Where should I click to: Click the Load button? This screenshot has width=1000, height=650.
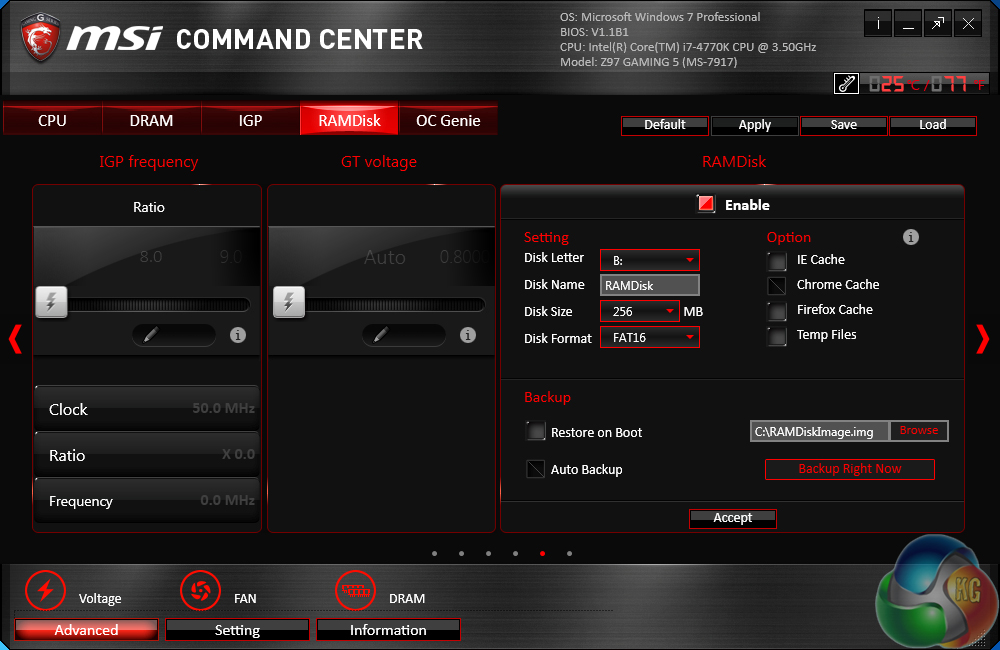click(x=933, y=125)
